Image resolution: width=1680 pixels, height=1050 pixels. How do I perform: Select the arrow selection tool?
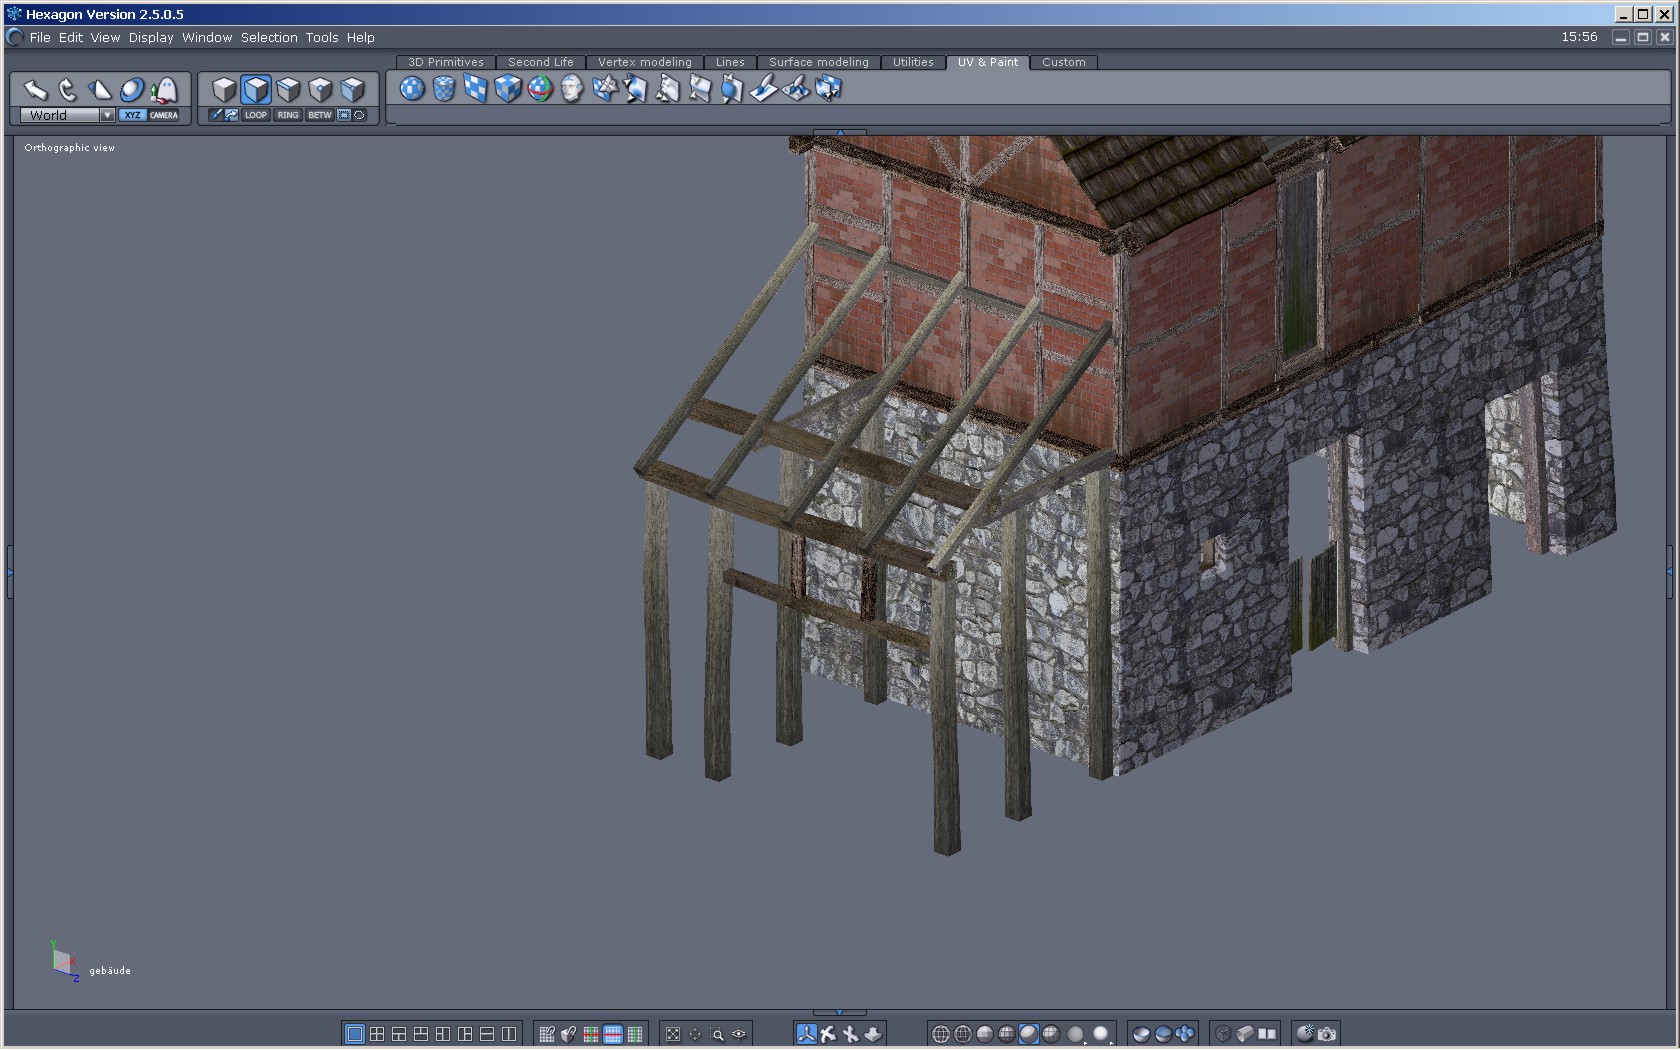[x=35, y=90]
